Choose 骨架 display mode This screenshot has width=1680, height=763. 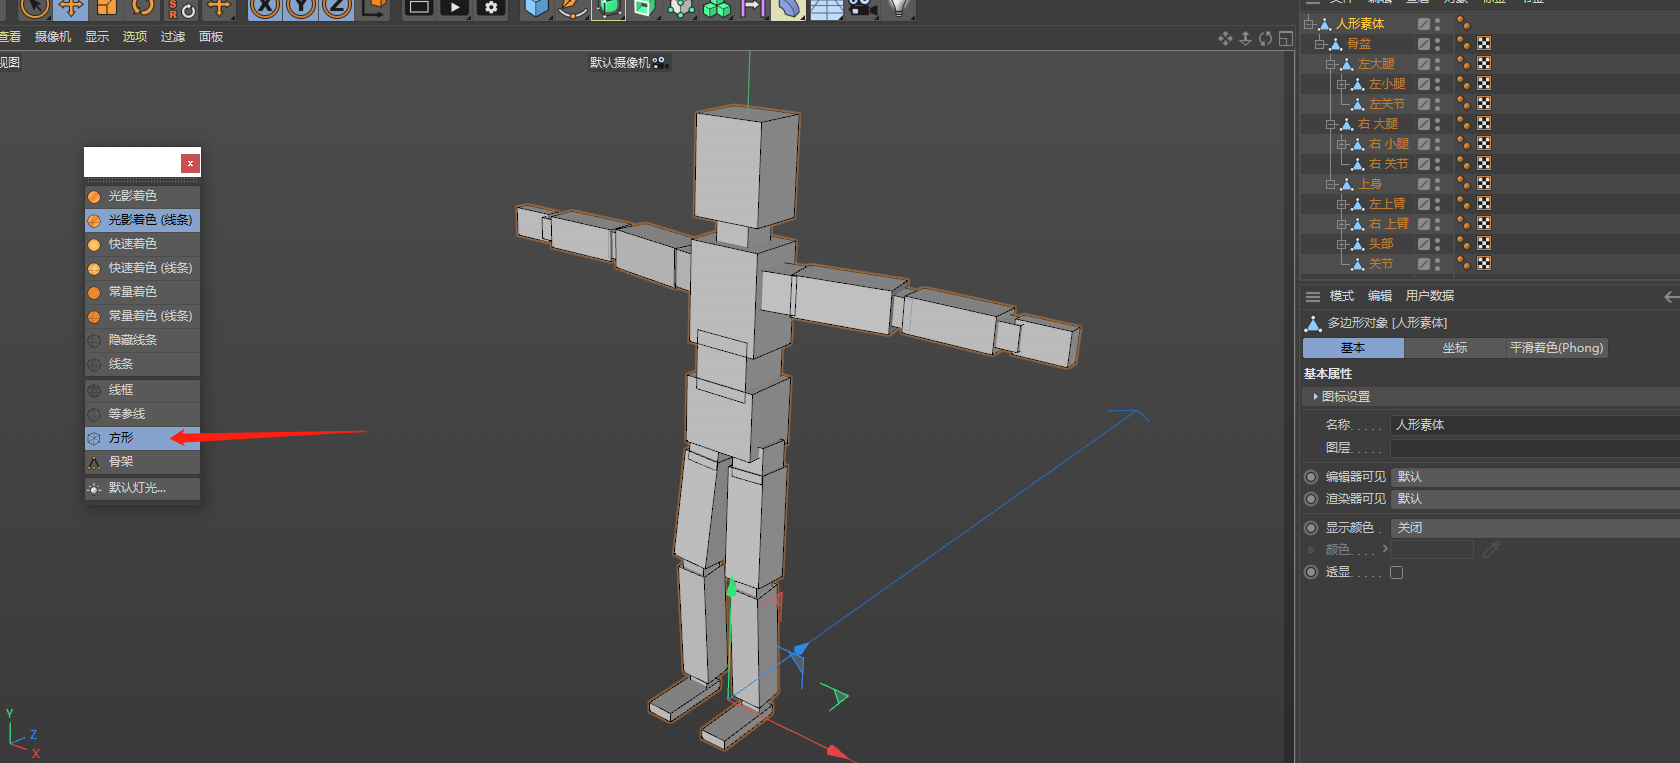click(142, 462)
